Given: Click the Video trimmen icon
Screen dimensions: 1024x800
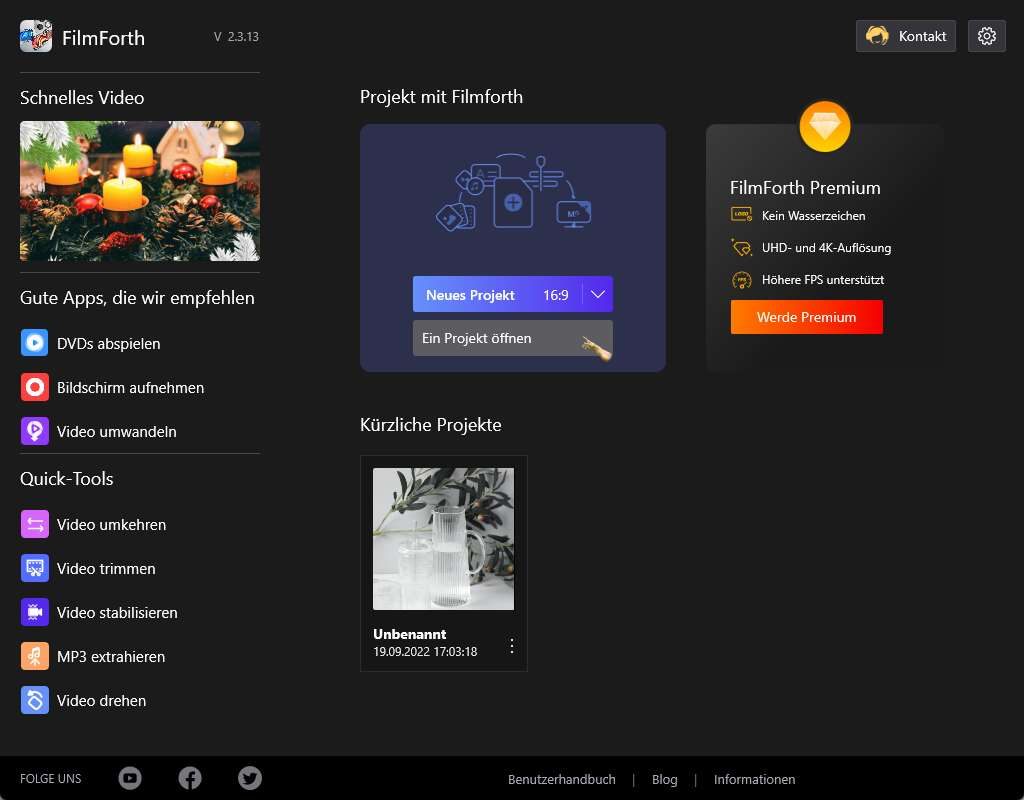Looking at the screenshot, I should (x=35, y=568).
